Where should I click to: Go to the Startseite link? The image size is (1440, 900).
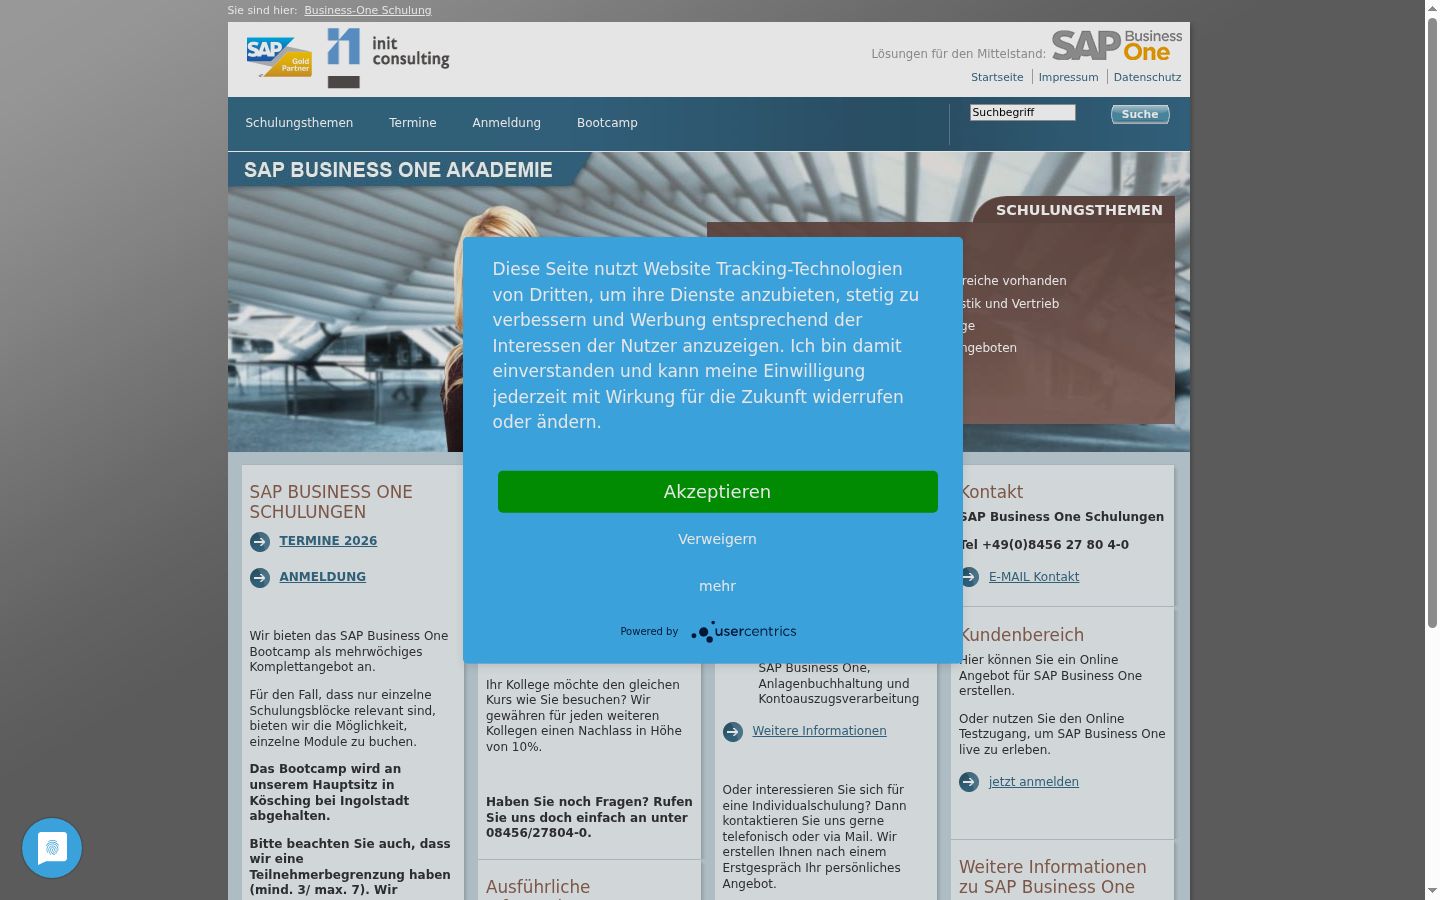pos(997,77)
